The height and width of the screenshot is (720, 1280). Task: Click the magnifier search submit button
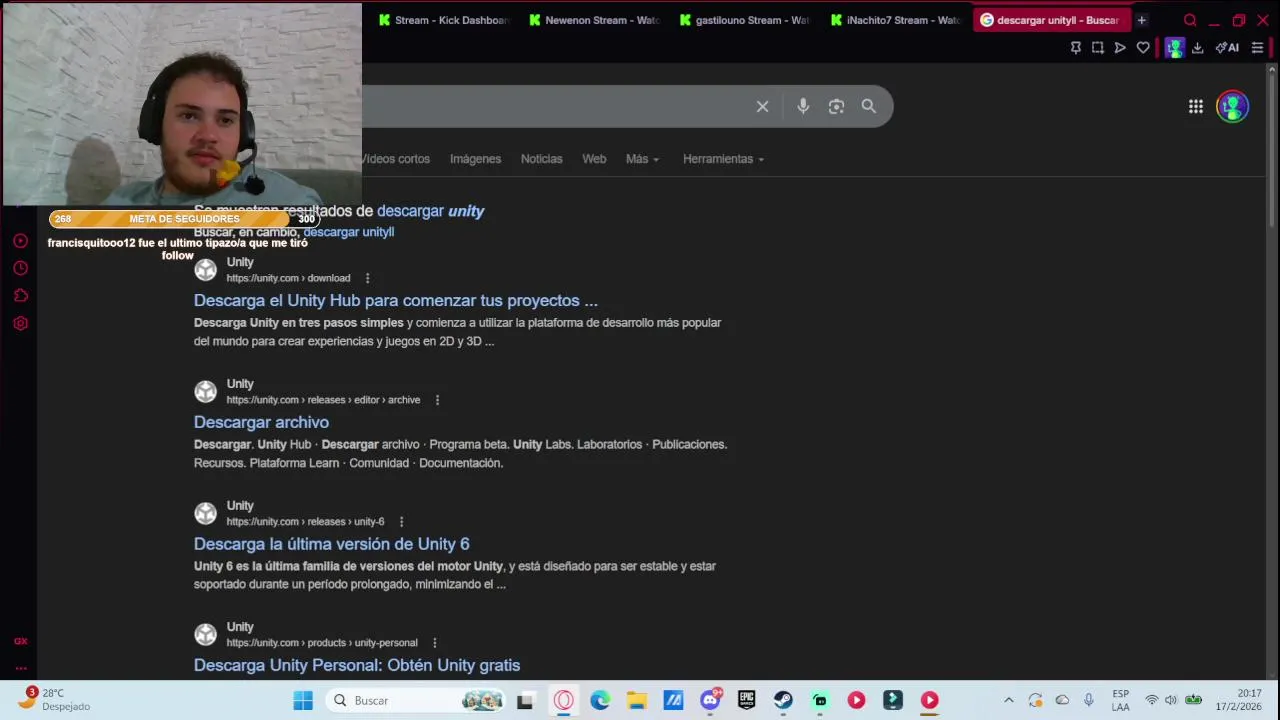(x=869, y=106)
